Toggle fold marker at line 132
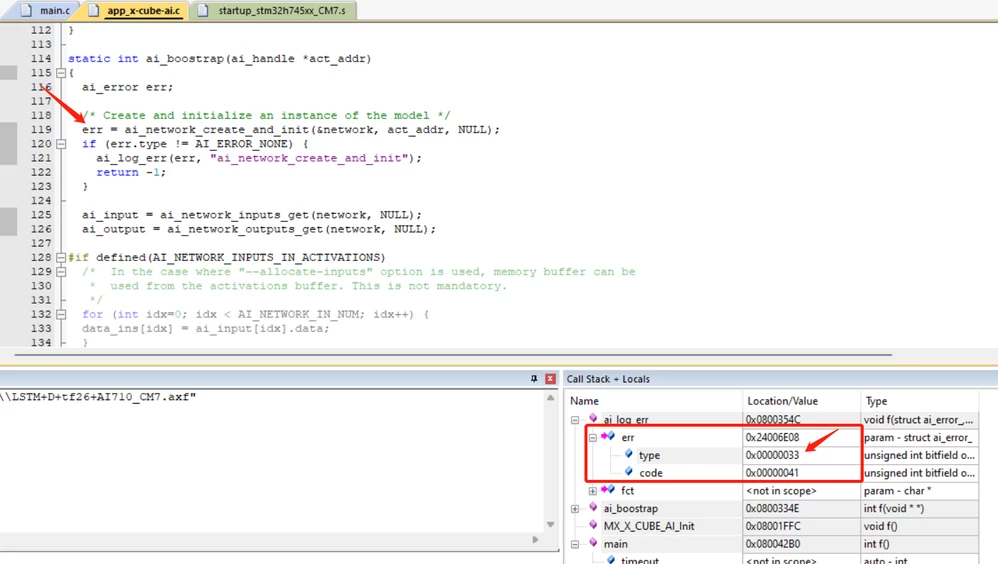Screen dimensions: 998x564 [61, 314]
